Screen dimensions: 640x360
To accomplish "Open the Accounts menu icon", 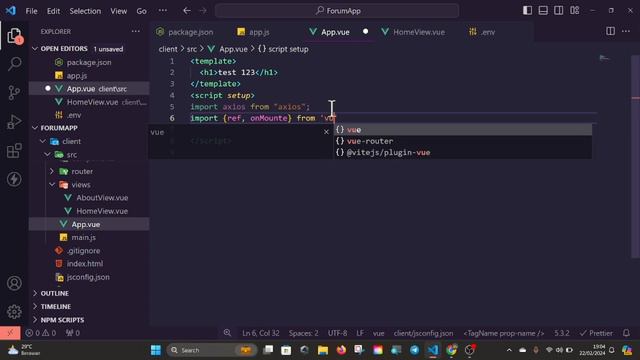I will click(x=14, y=283).
